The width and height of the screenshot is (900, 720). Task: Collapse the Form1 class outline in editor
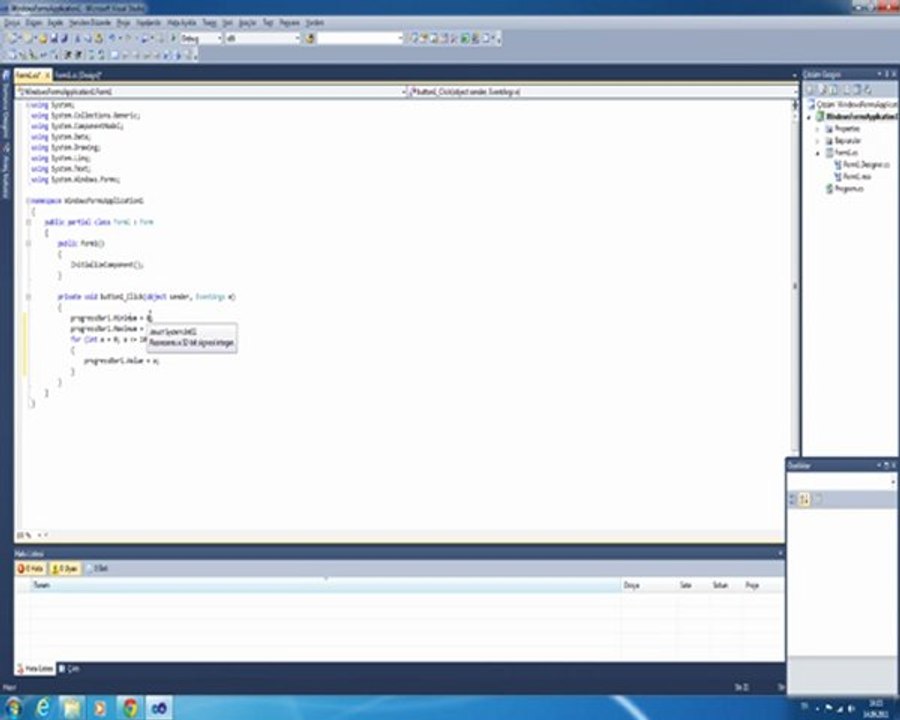click(28, 222)
